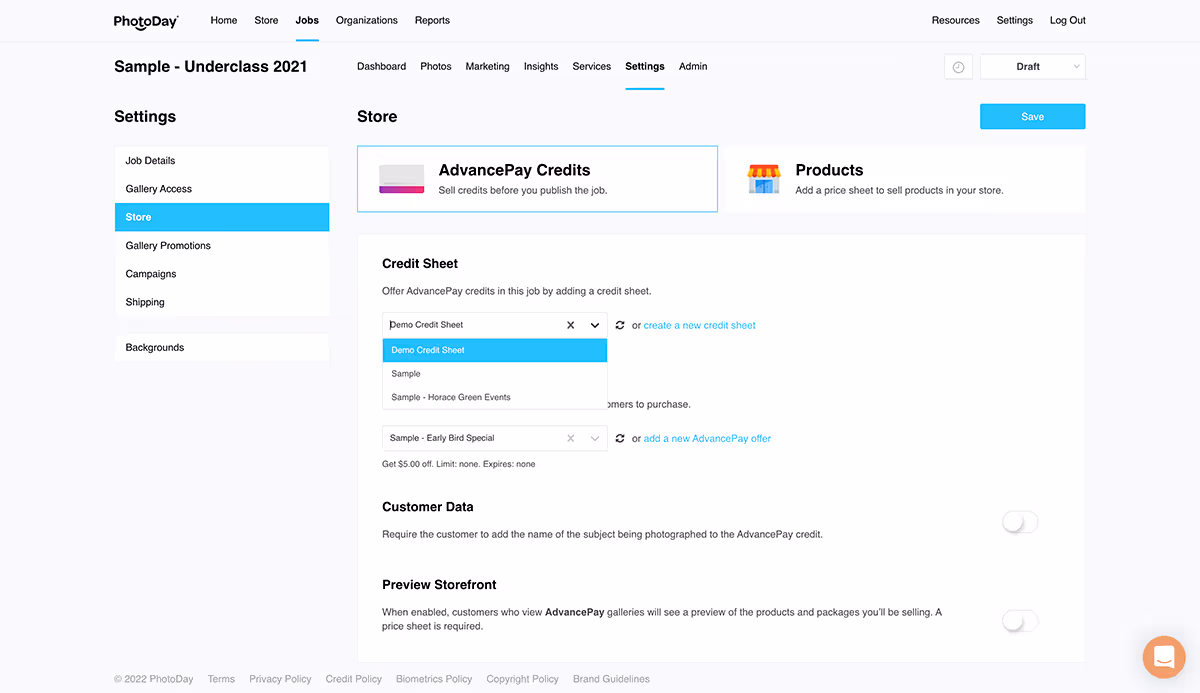The image size is (1200, 693).
Task: Click the Save button
Action: 1033,117
